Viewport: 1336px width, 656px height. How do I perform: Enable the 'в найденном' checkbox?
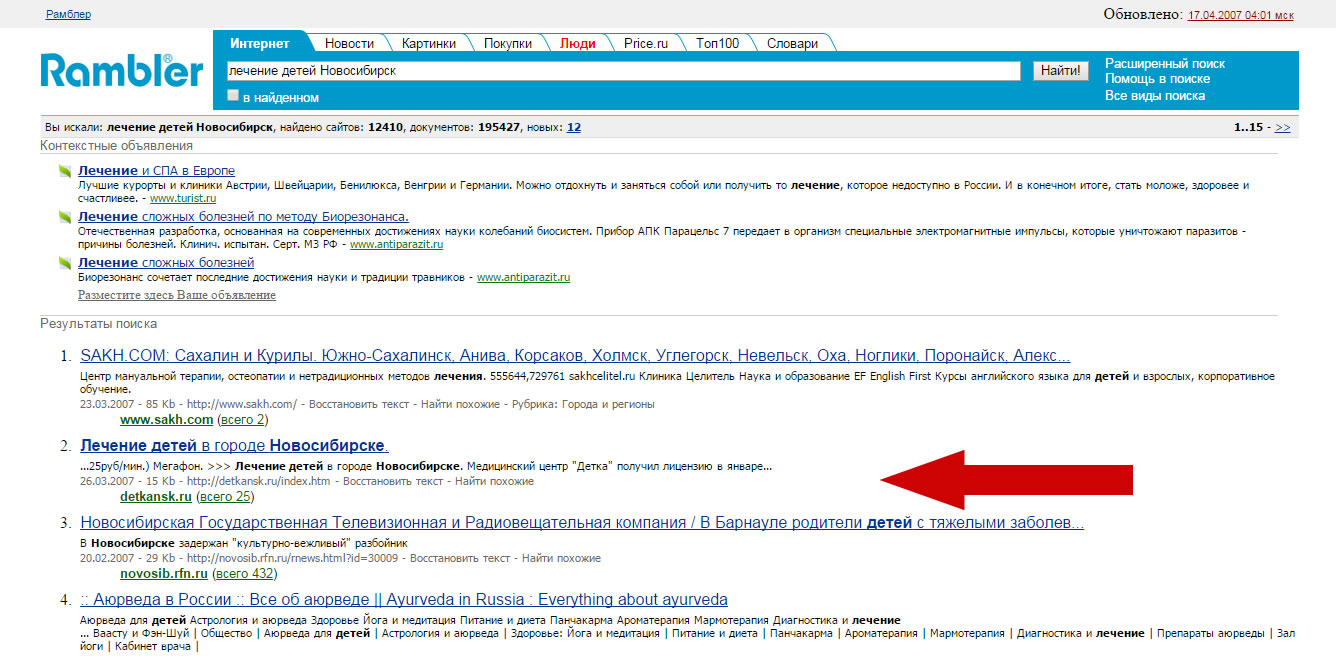[x=233, y=96]
